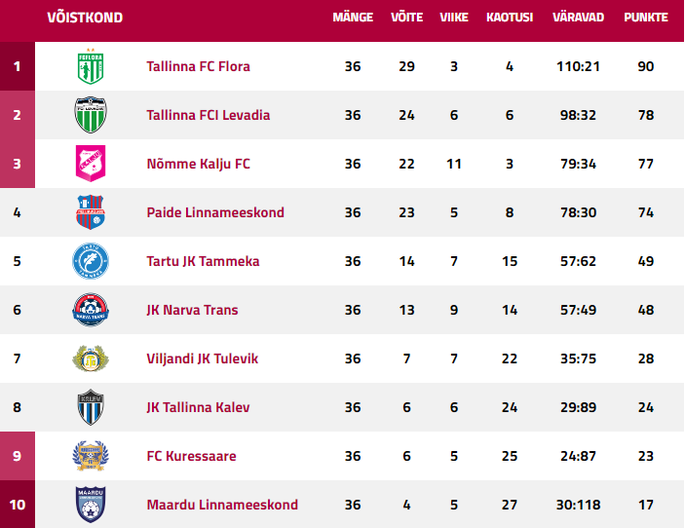Click the Maardu Linnameeskond shield logo
Screen dimensions: 685x528
(x=90, y=504)
